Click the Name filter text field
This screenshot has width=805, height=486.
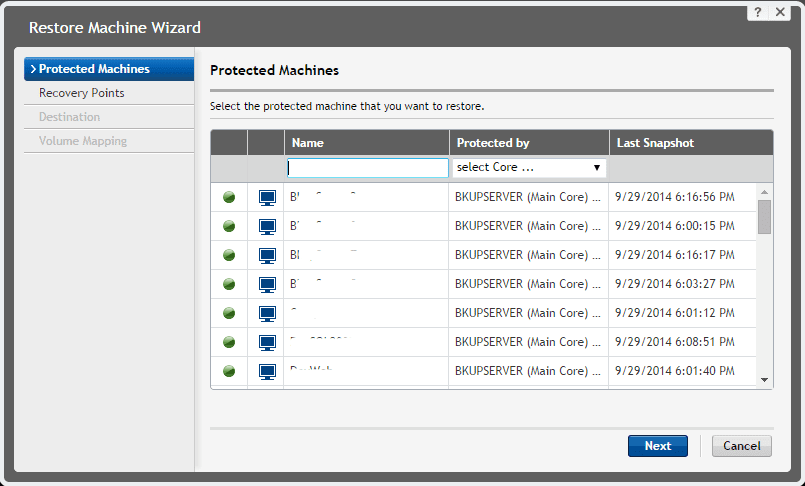pyautogui.click(x=368, y=168)
